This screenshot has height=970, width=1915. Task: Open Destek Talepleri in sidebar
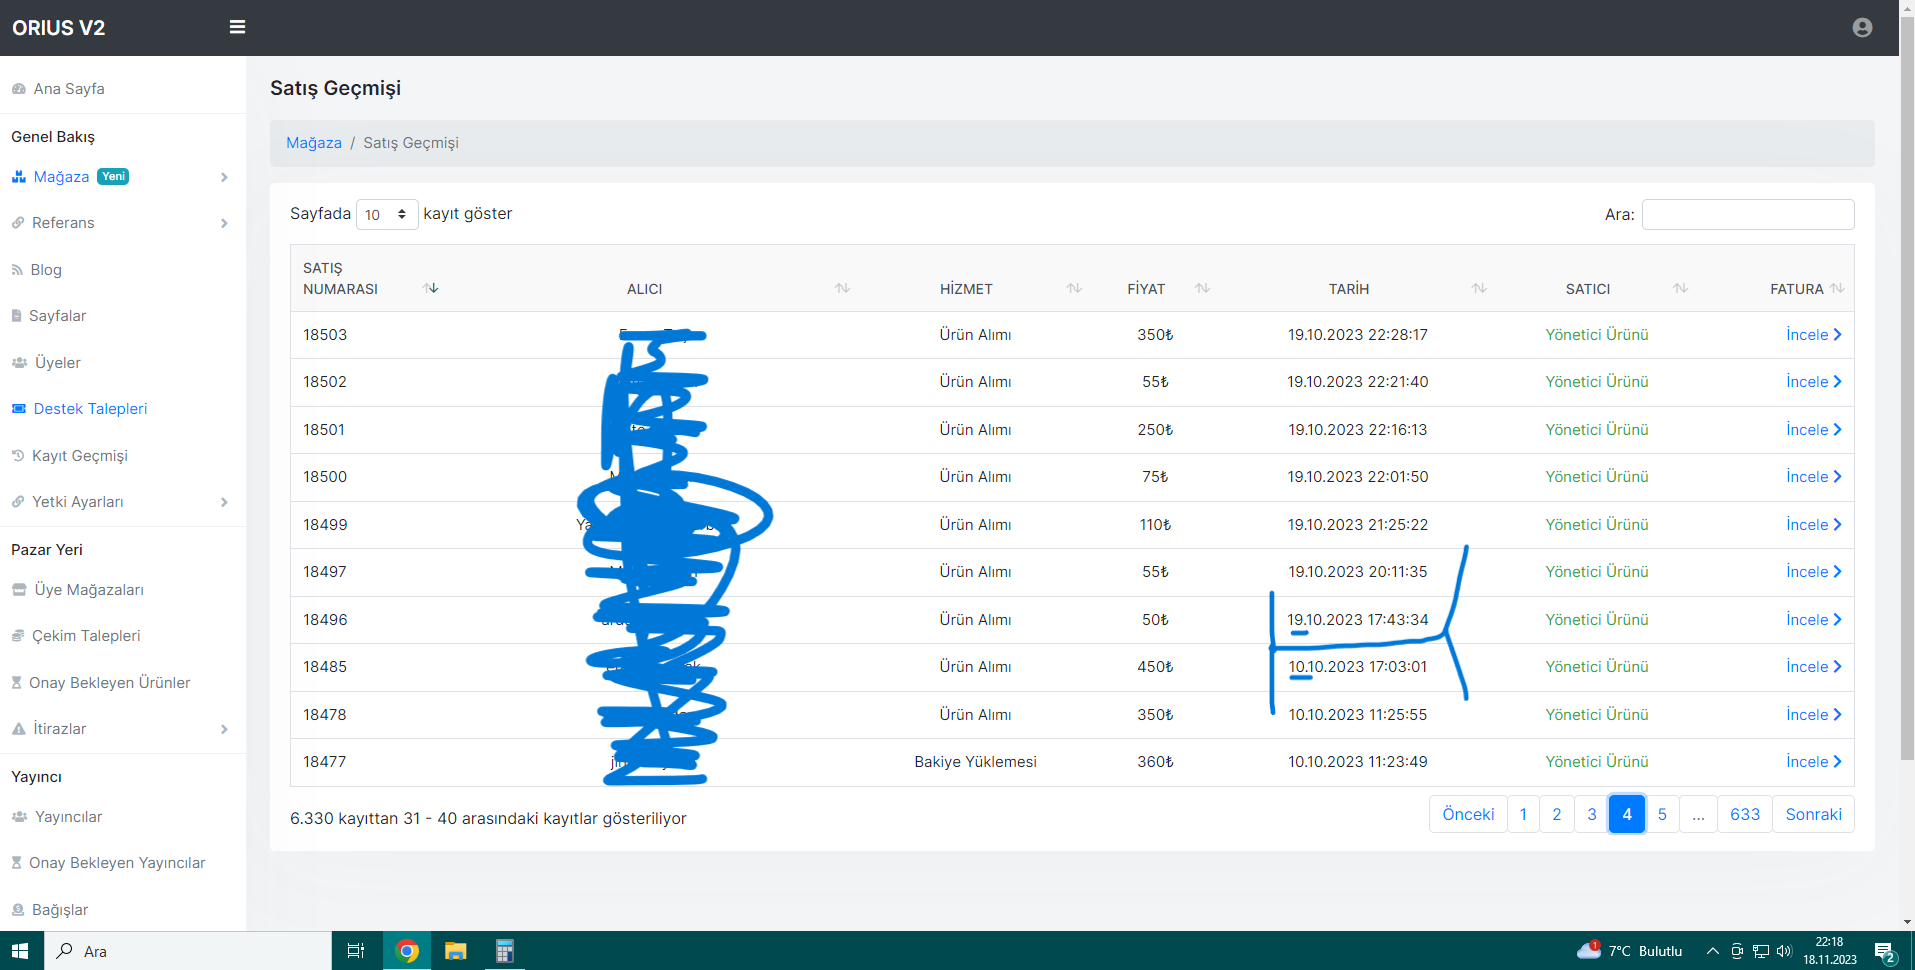tap(90, 409)
